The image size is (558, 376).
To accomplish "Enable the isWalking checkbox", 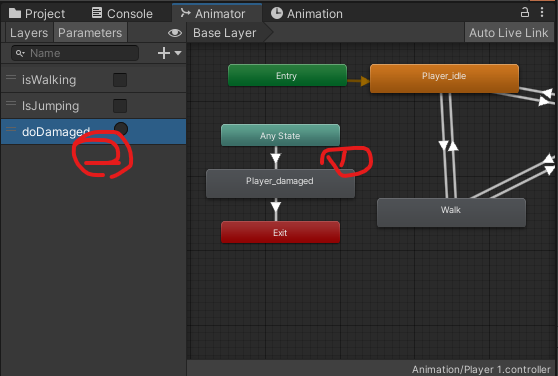I will tap(120, 80).
